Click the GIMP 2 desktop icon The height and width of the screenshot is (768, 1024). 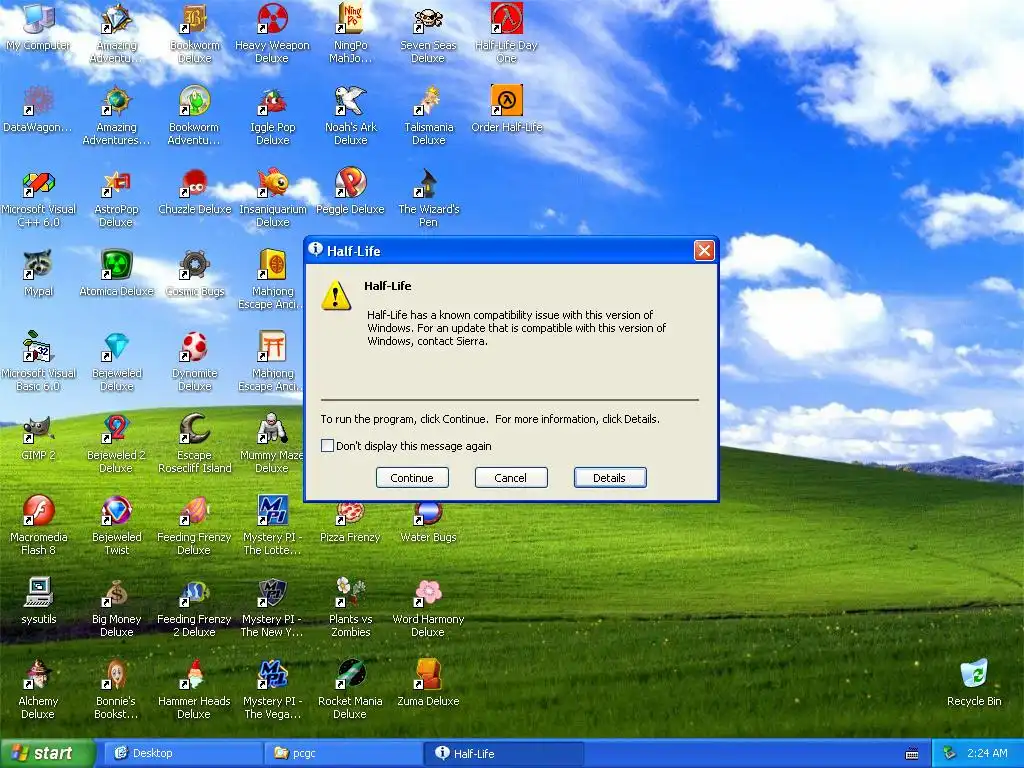(x=39, y=437)
